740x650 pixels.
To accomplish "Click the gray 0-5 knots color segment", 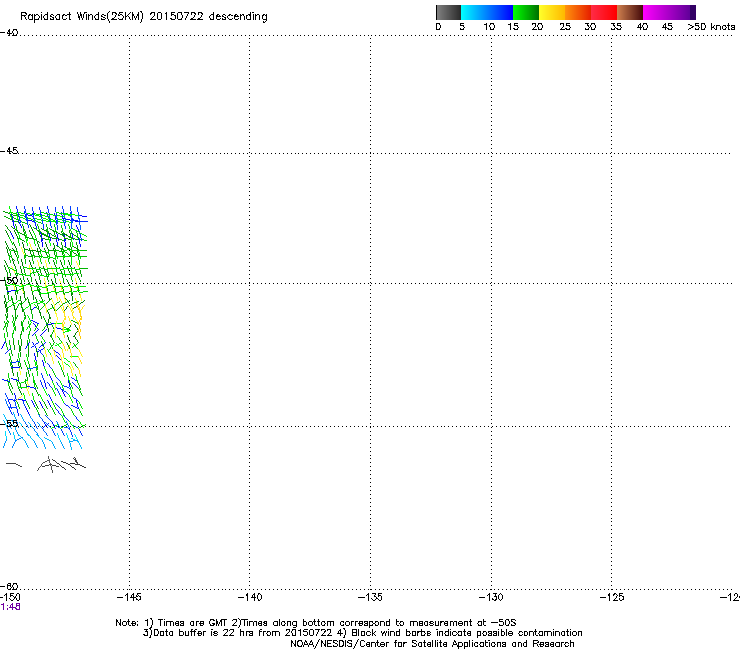I will click(448, 12).
